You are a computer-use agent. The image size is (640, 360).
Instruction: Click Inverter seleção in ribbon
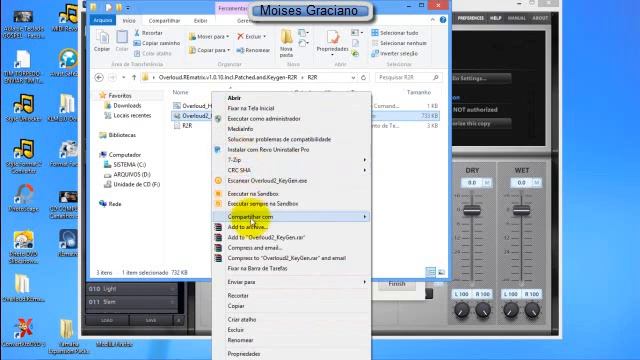[x=394, y=53]
